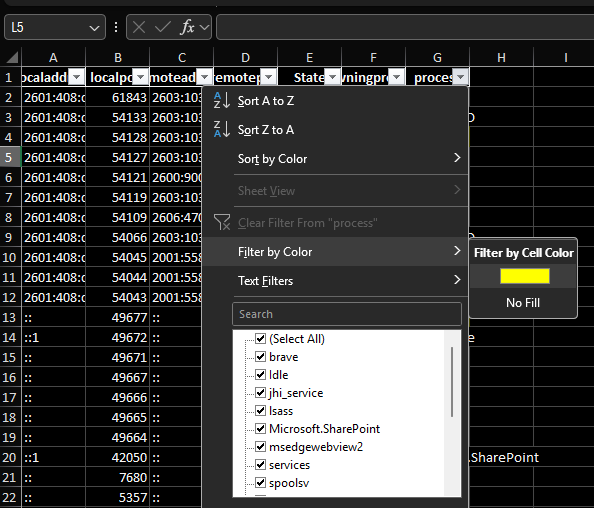The image size is (594, 508).
Task: Open the Sort by Color submenu
Action: point(336,159)
